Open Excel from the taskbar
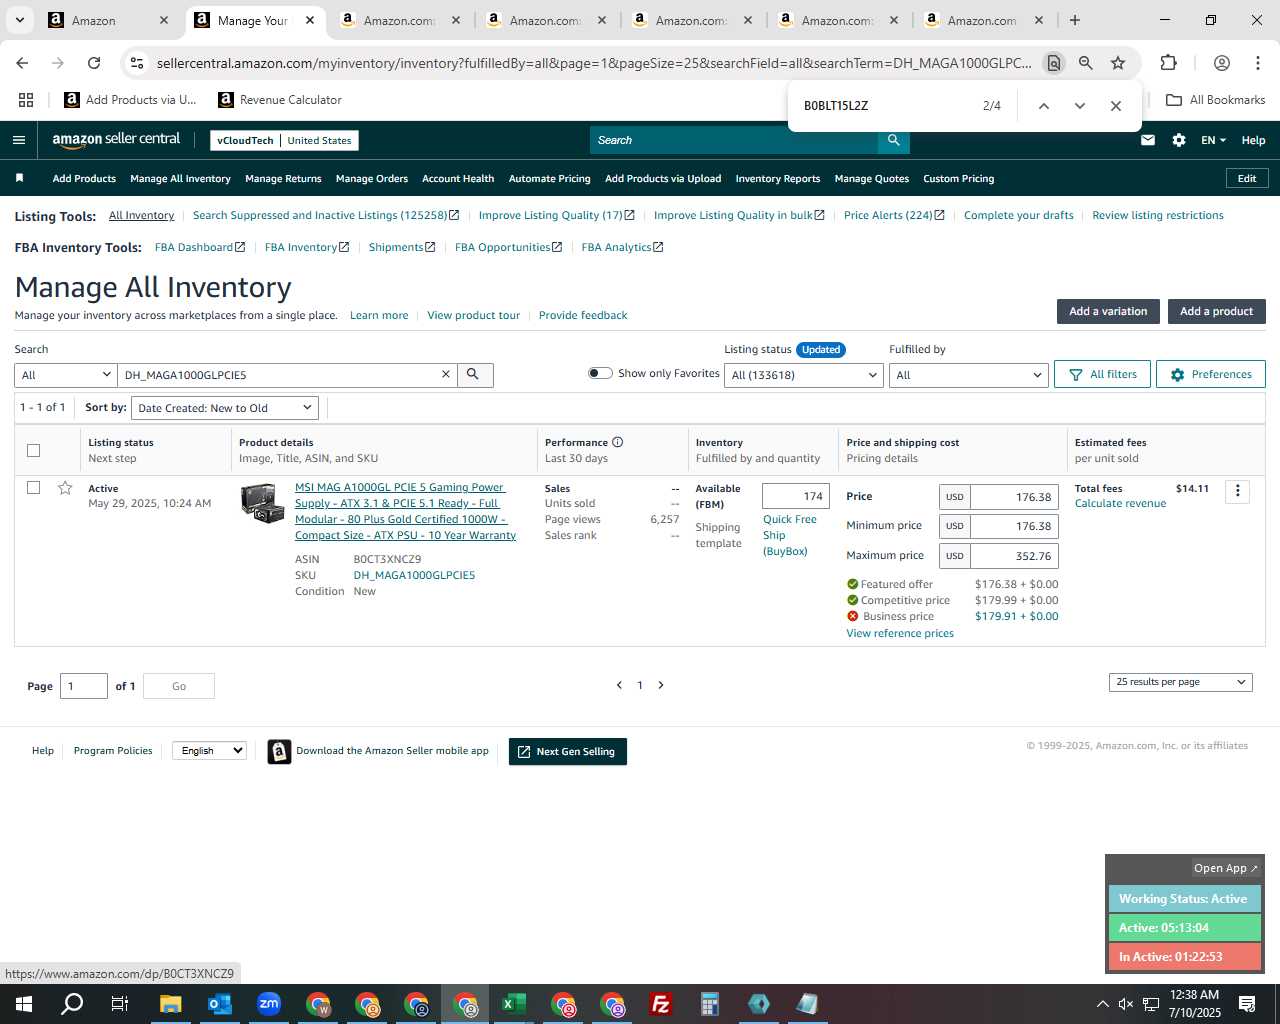This screenshot has height=1024, width=1280. point(514,1004)
